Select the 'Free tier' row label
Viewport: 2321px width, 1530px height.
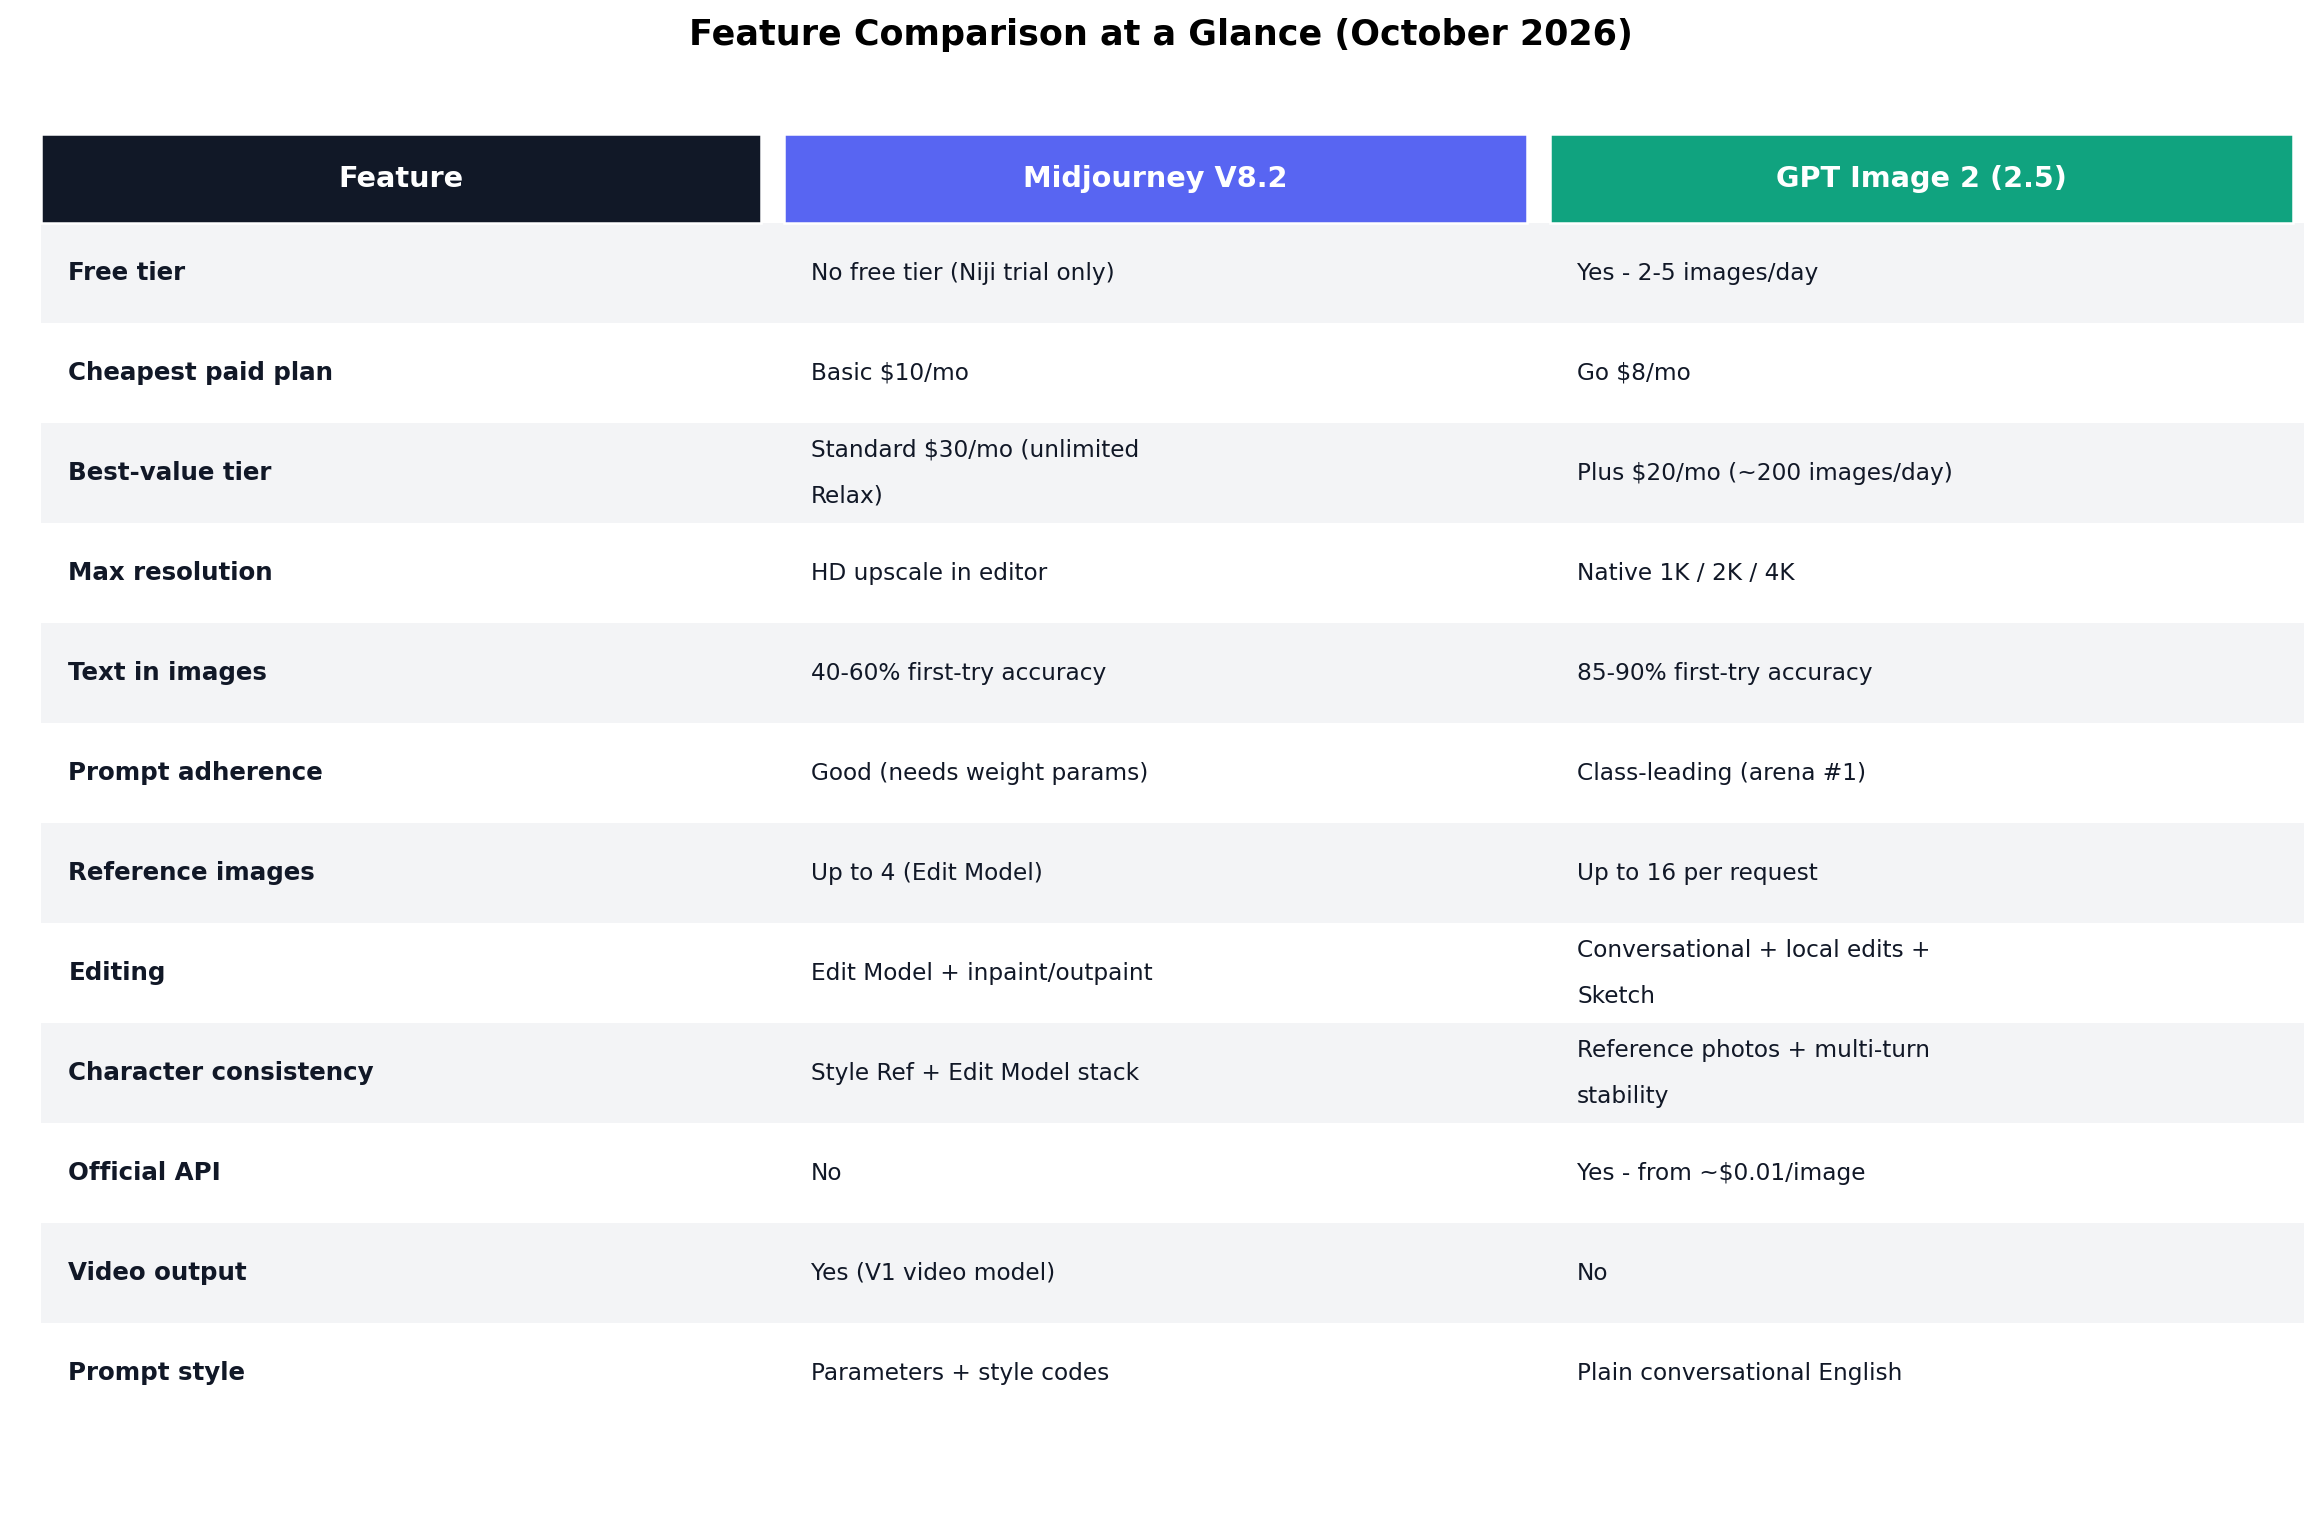tap(126, 272)
